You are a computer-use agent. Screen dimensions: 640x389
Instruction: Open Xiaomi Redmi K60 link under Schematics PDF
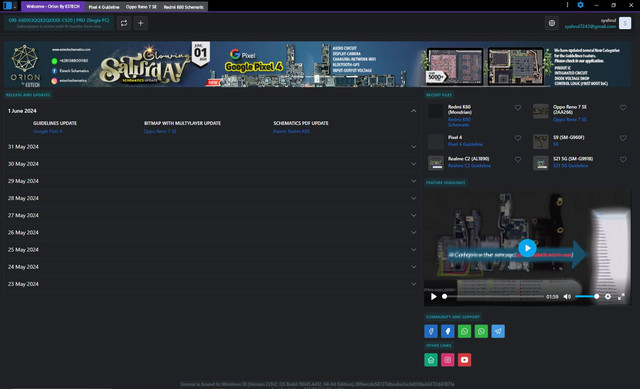point(291,131)
